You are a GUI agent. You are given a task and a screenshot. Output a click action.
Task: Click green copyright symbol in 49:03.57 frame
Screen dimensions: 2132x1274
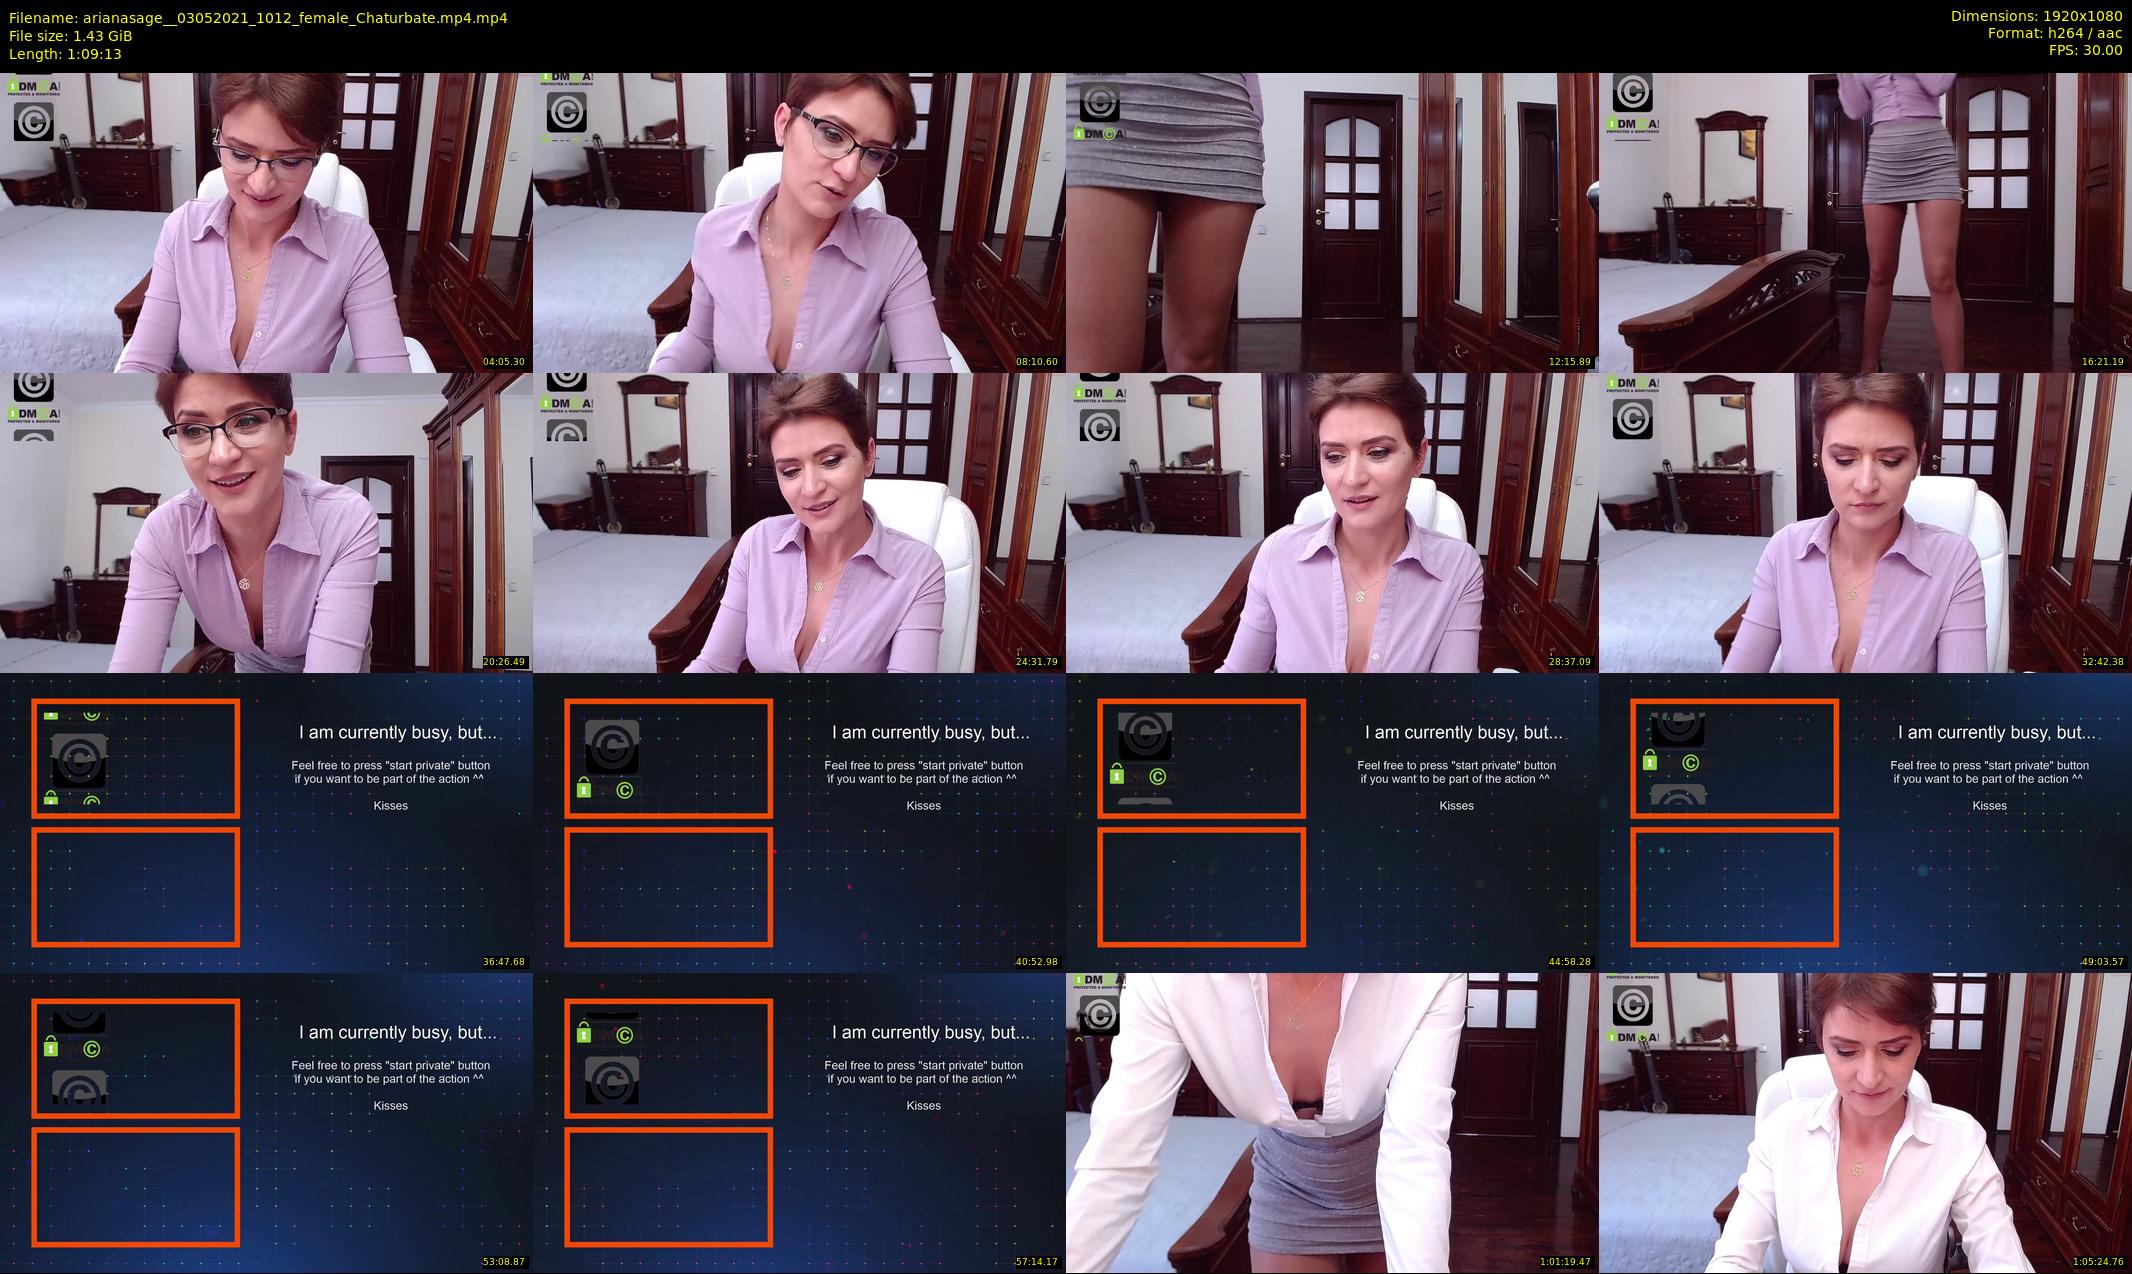(1691, 763)
